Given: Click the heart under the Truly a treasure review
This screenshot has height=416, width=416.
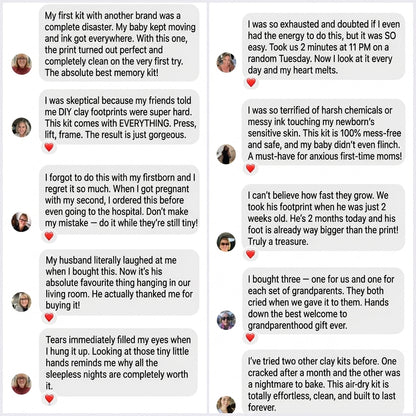Looking at the screenshot, I should (x=250, y=254).
